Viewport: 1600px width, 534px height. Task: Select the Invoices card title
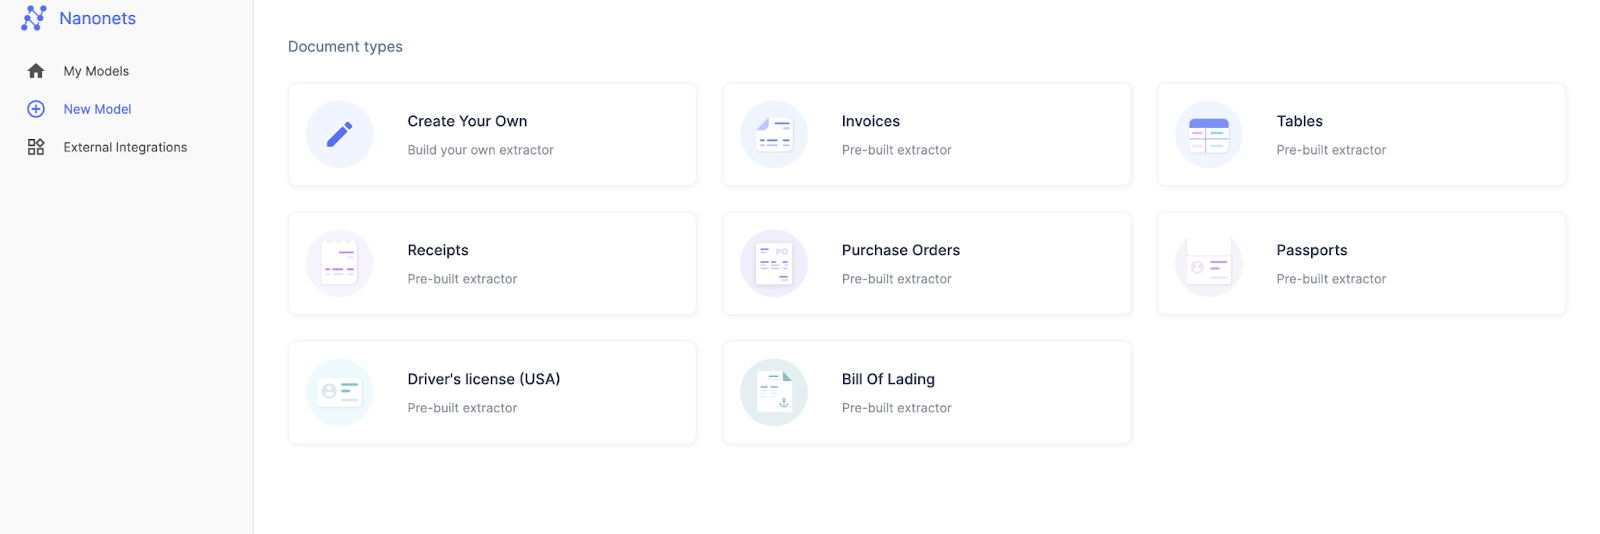pyautogui.click(x=870, y=121)
